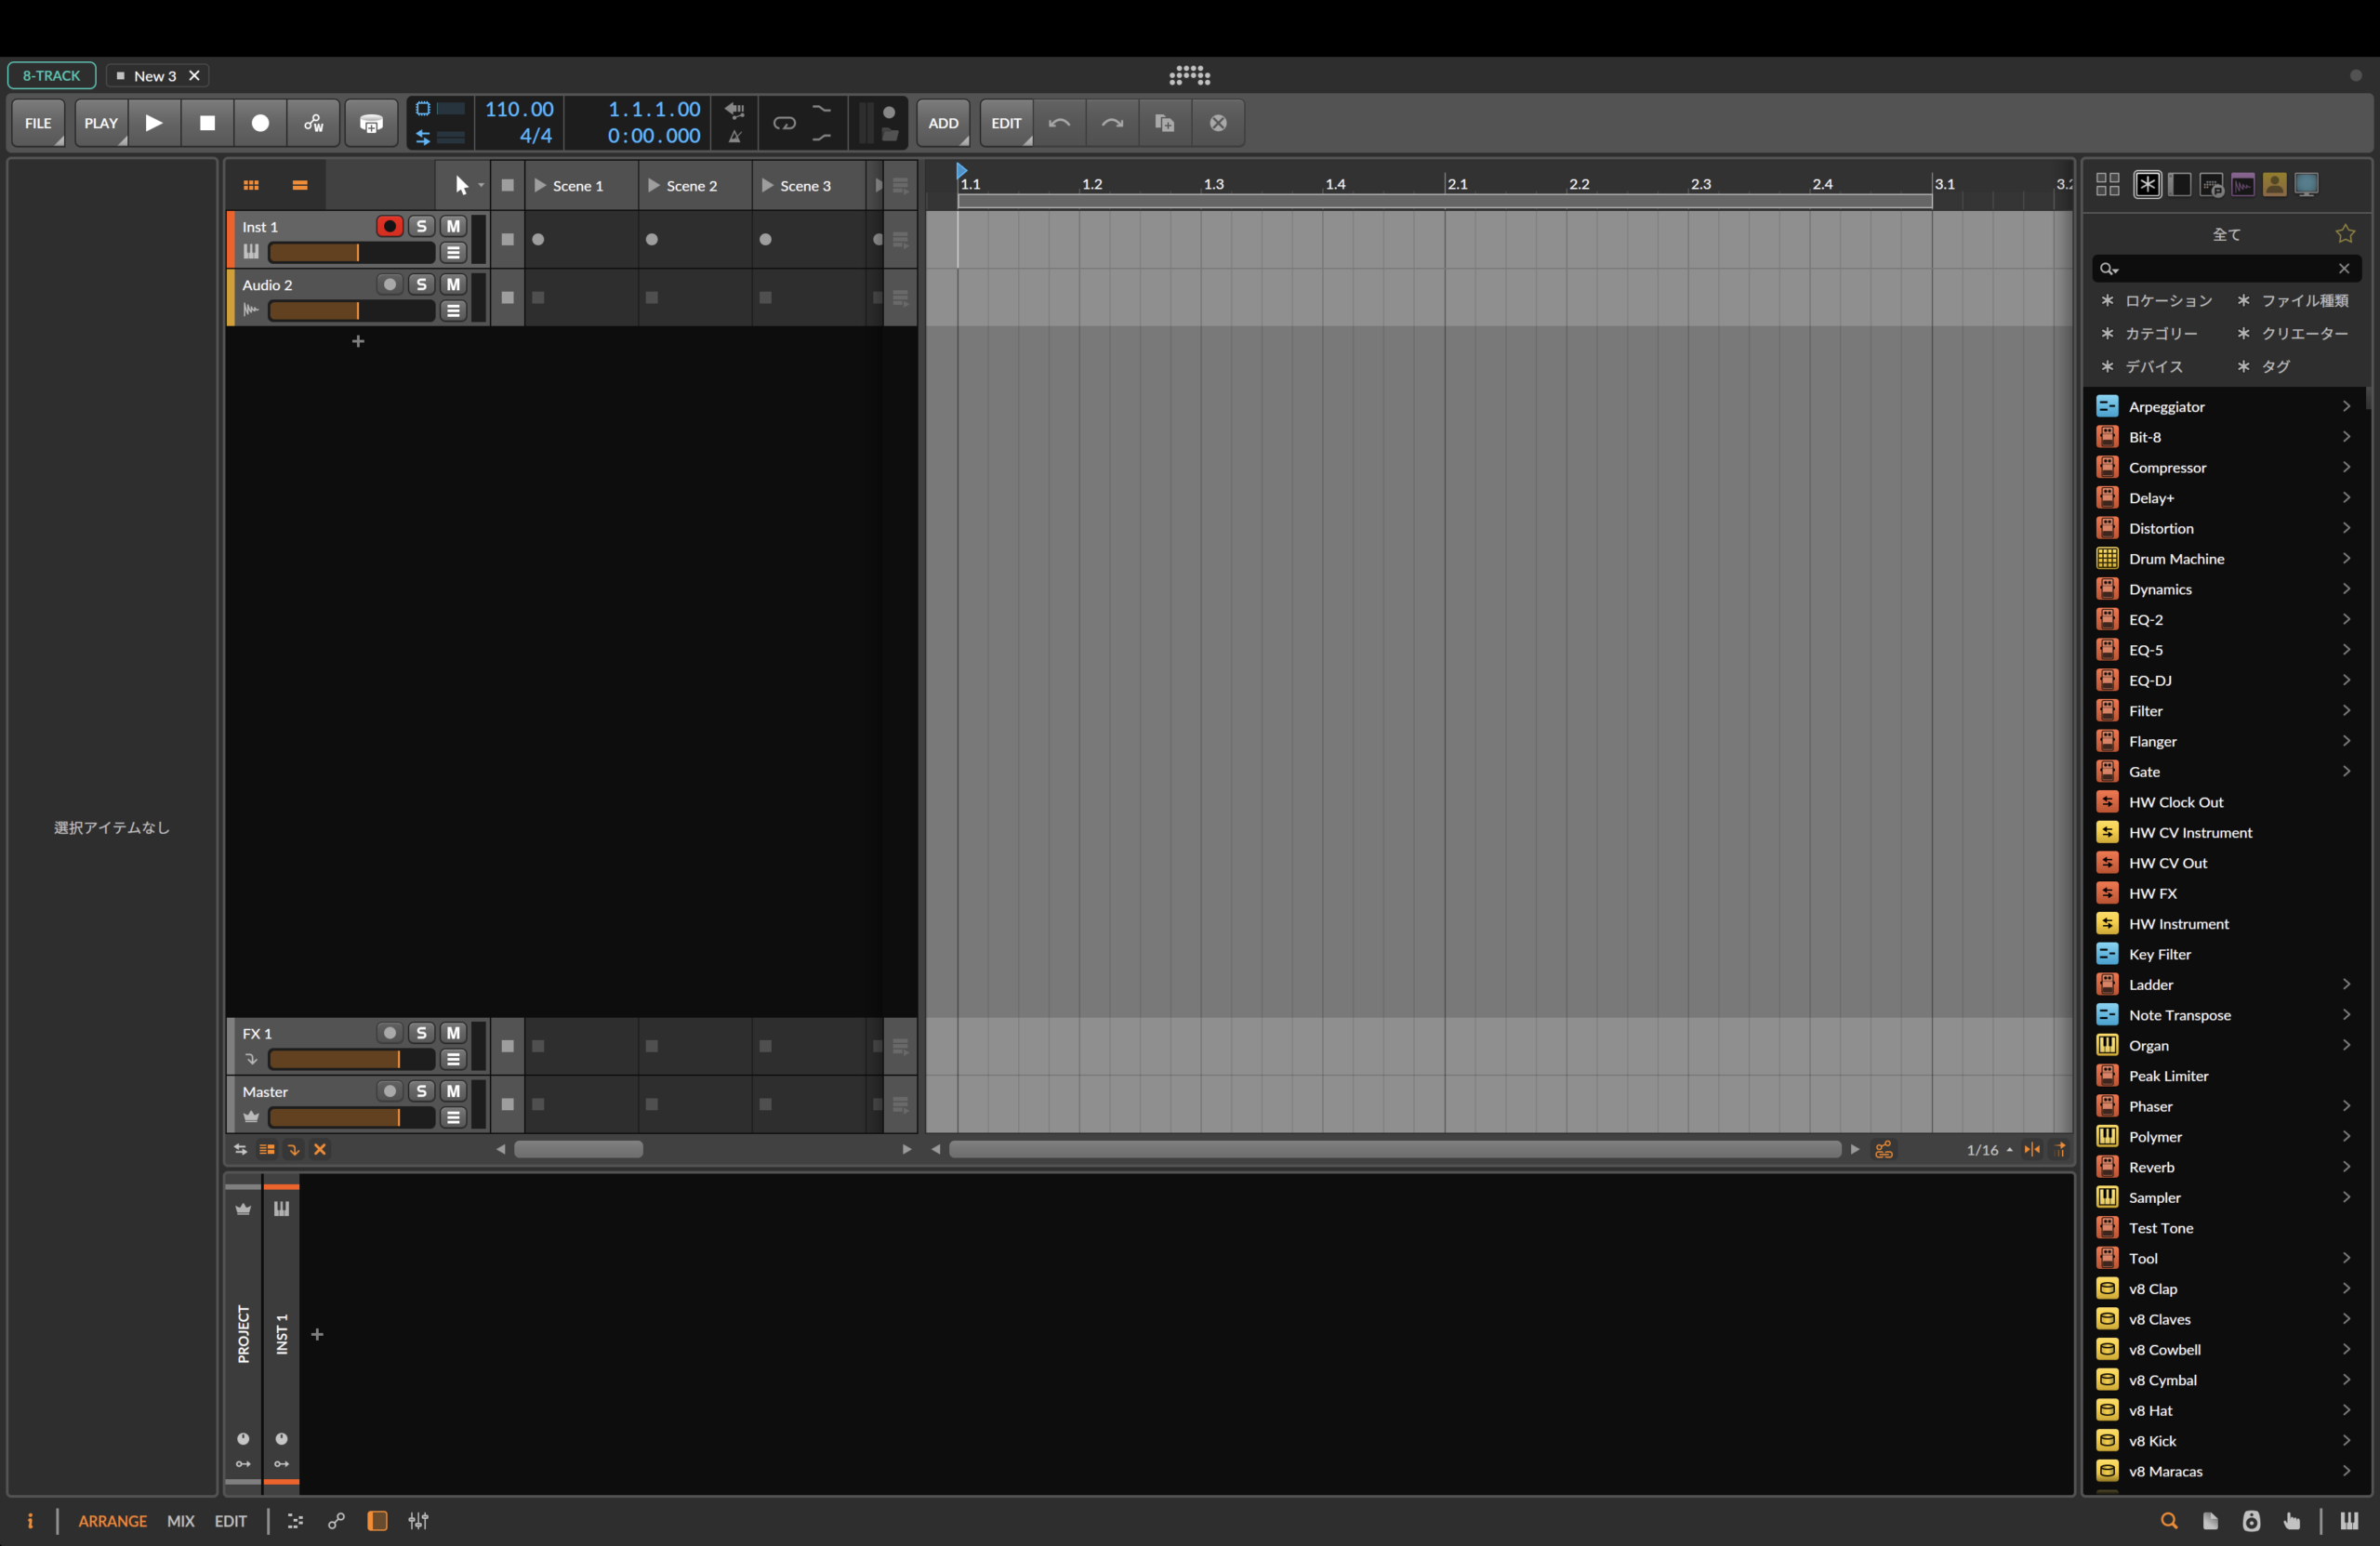2380x1546 pixels.
Task: Solo the Inst 1 track
Action: (x=421, y=227)
